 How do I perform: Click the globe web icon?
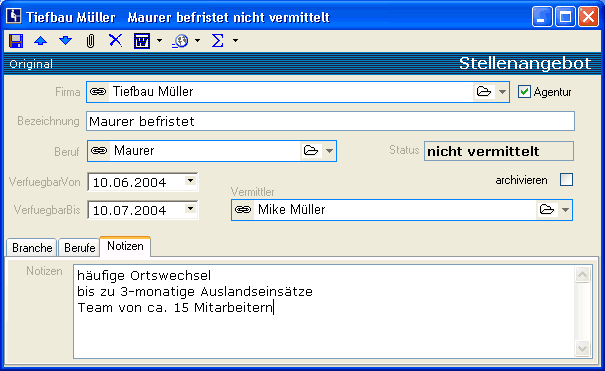180,41
